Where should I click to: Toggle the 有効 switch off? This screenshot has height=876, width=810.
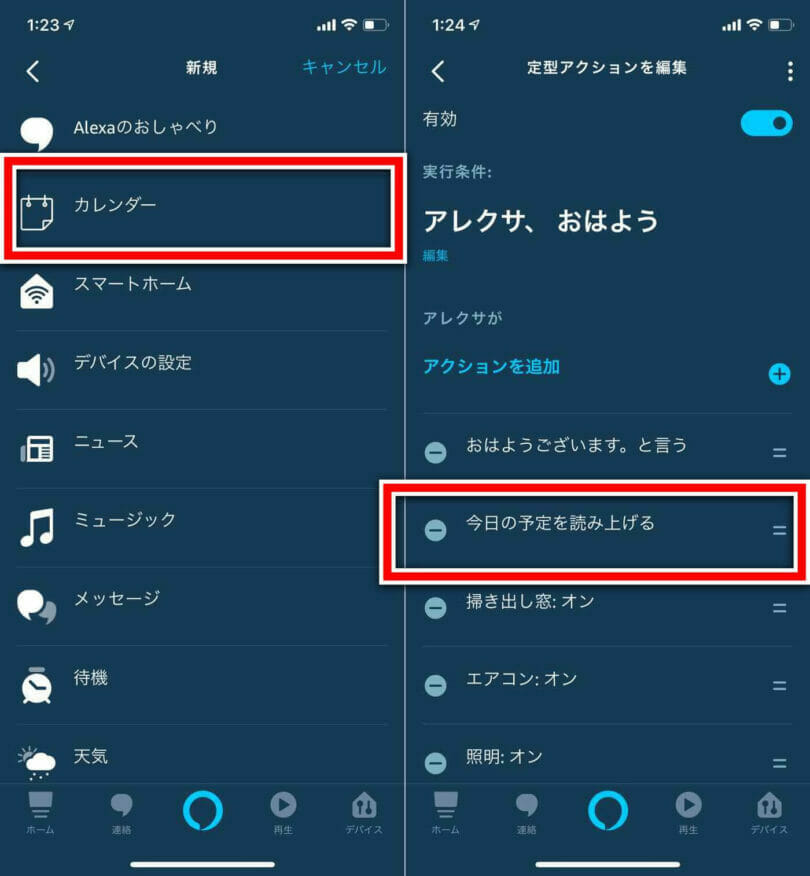pyautogui.click(x=766, y=123)
